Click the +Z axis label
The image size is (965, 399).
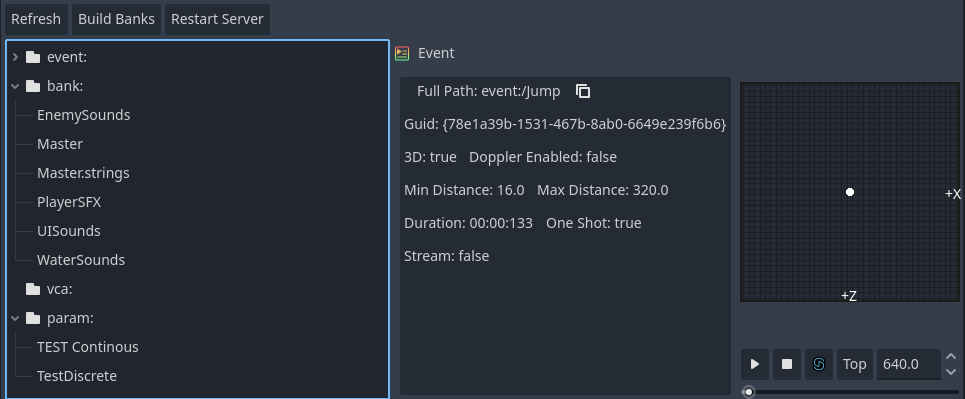click(849, 296)
